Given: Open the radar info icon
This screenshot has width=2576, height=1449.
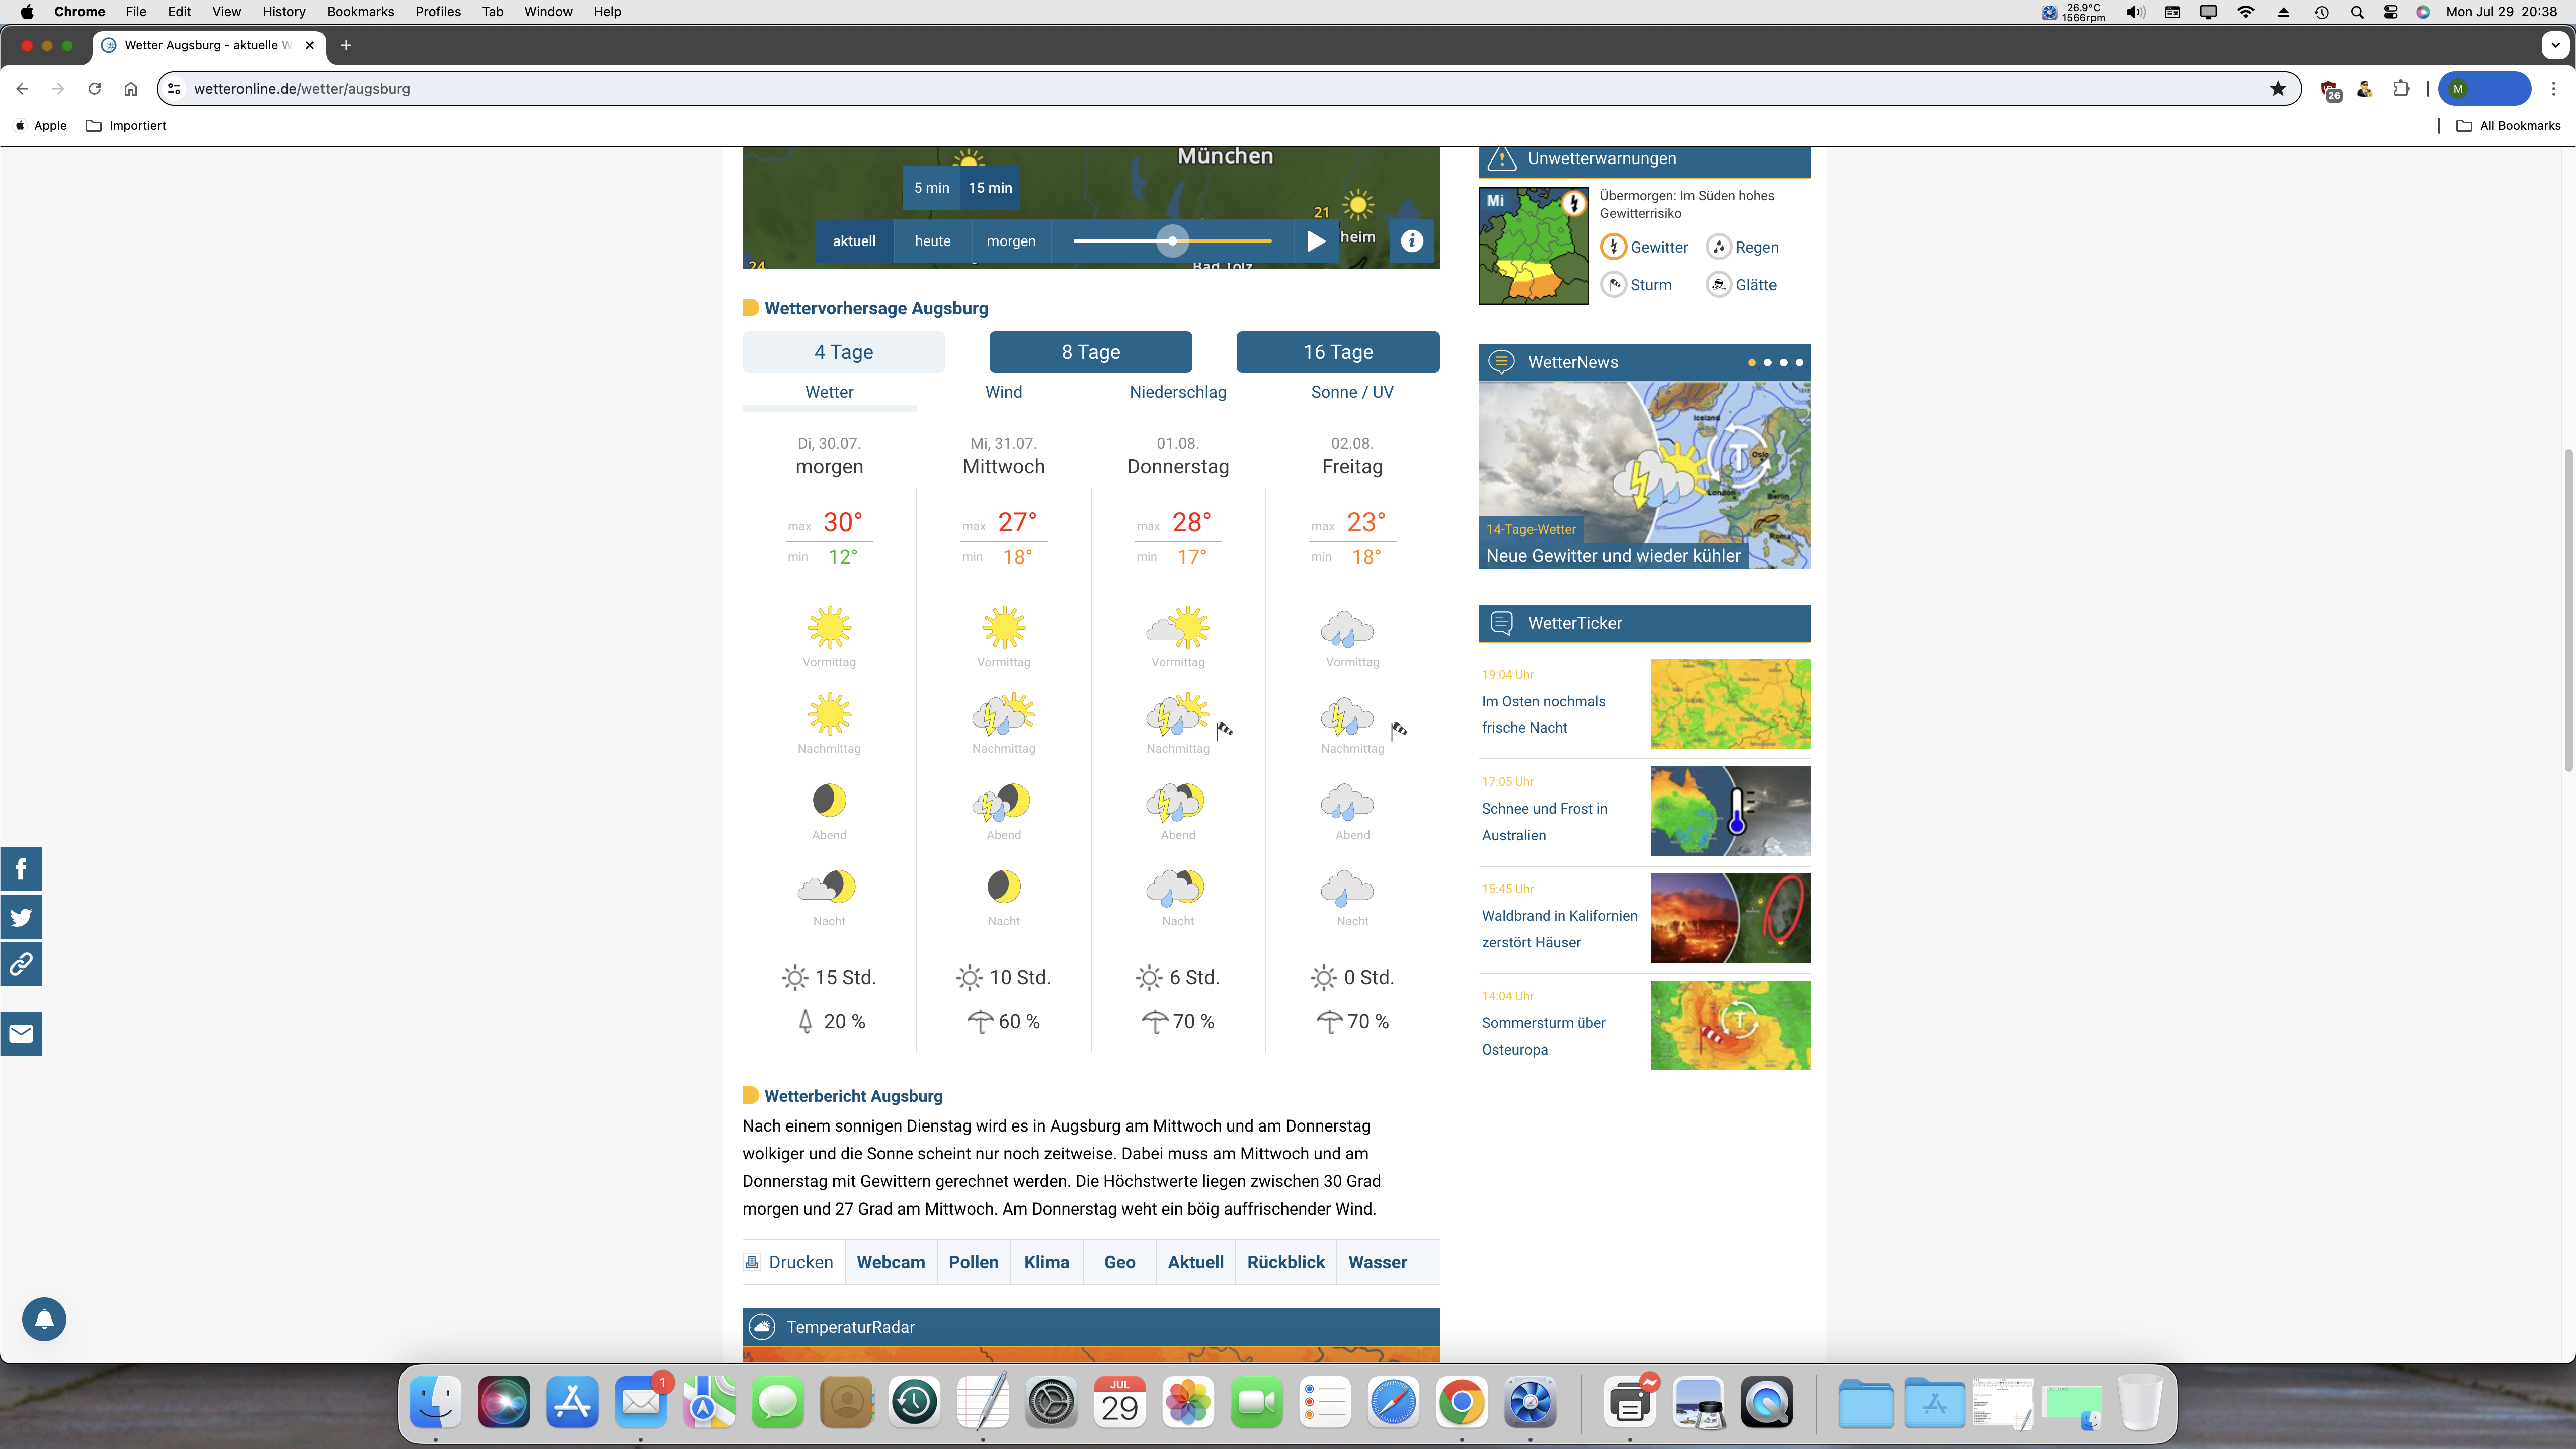Looking at the screenshot, I should coord(1412,241).
